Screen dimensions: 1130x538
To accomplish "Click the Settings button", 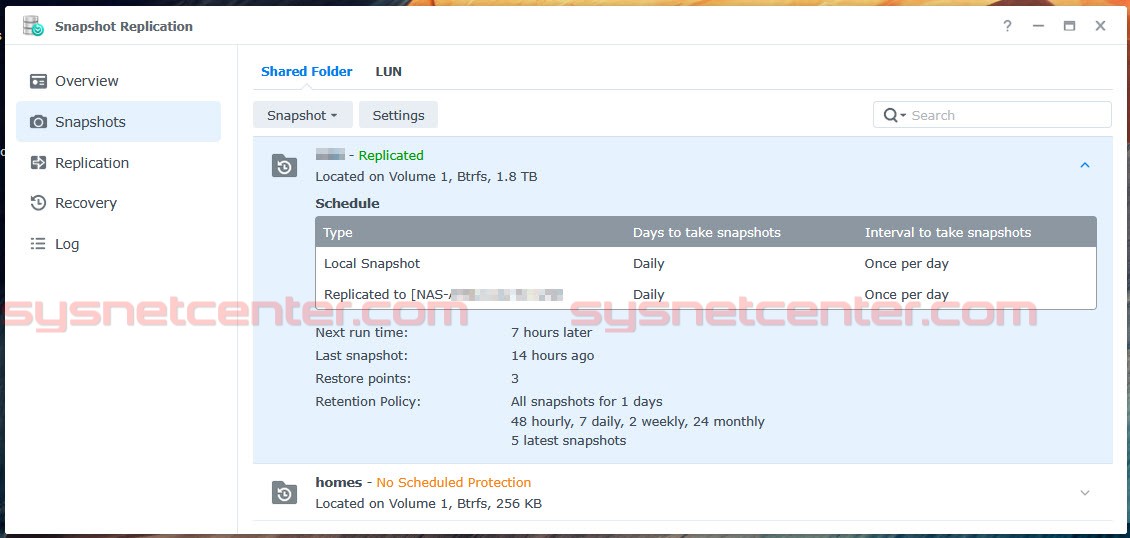I will tap(398, 115).
